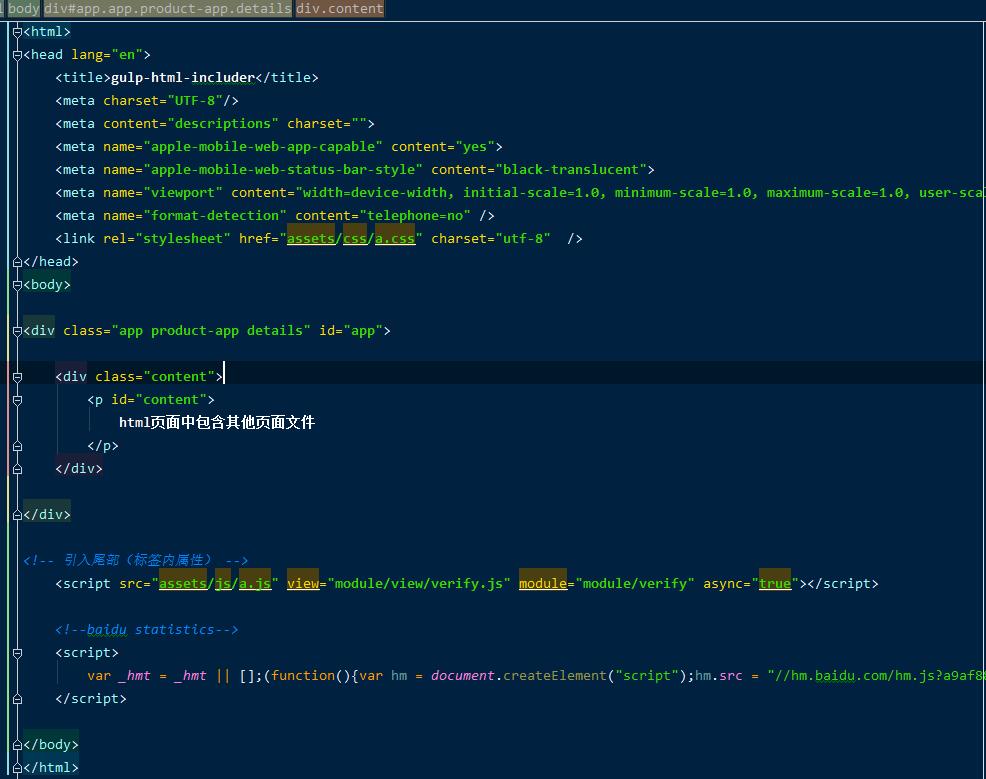This screenshot has height=779, width=986.
Task: Collapse the <p id="content"> fold marker
Action: 18,400
